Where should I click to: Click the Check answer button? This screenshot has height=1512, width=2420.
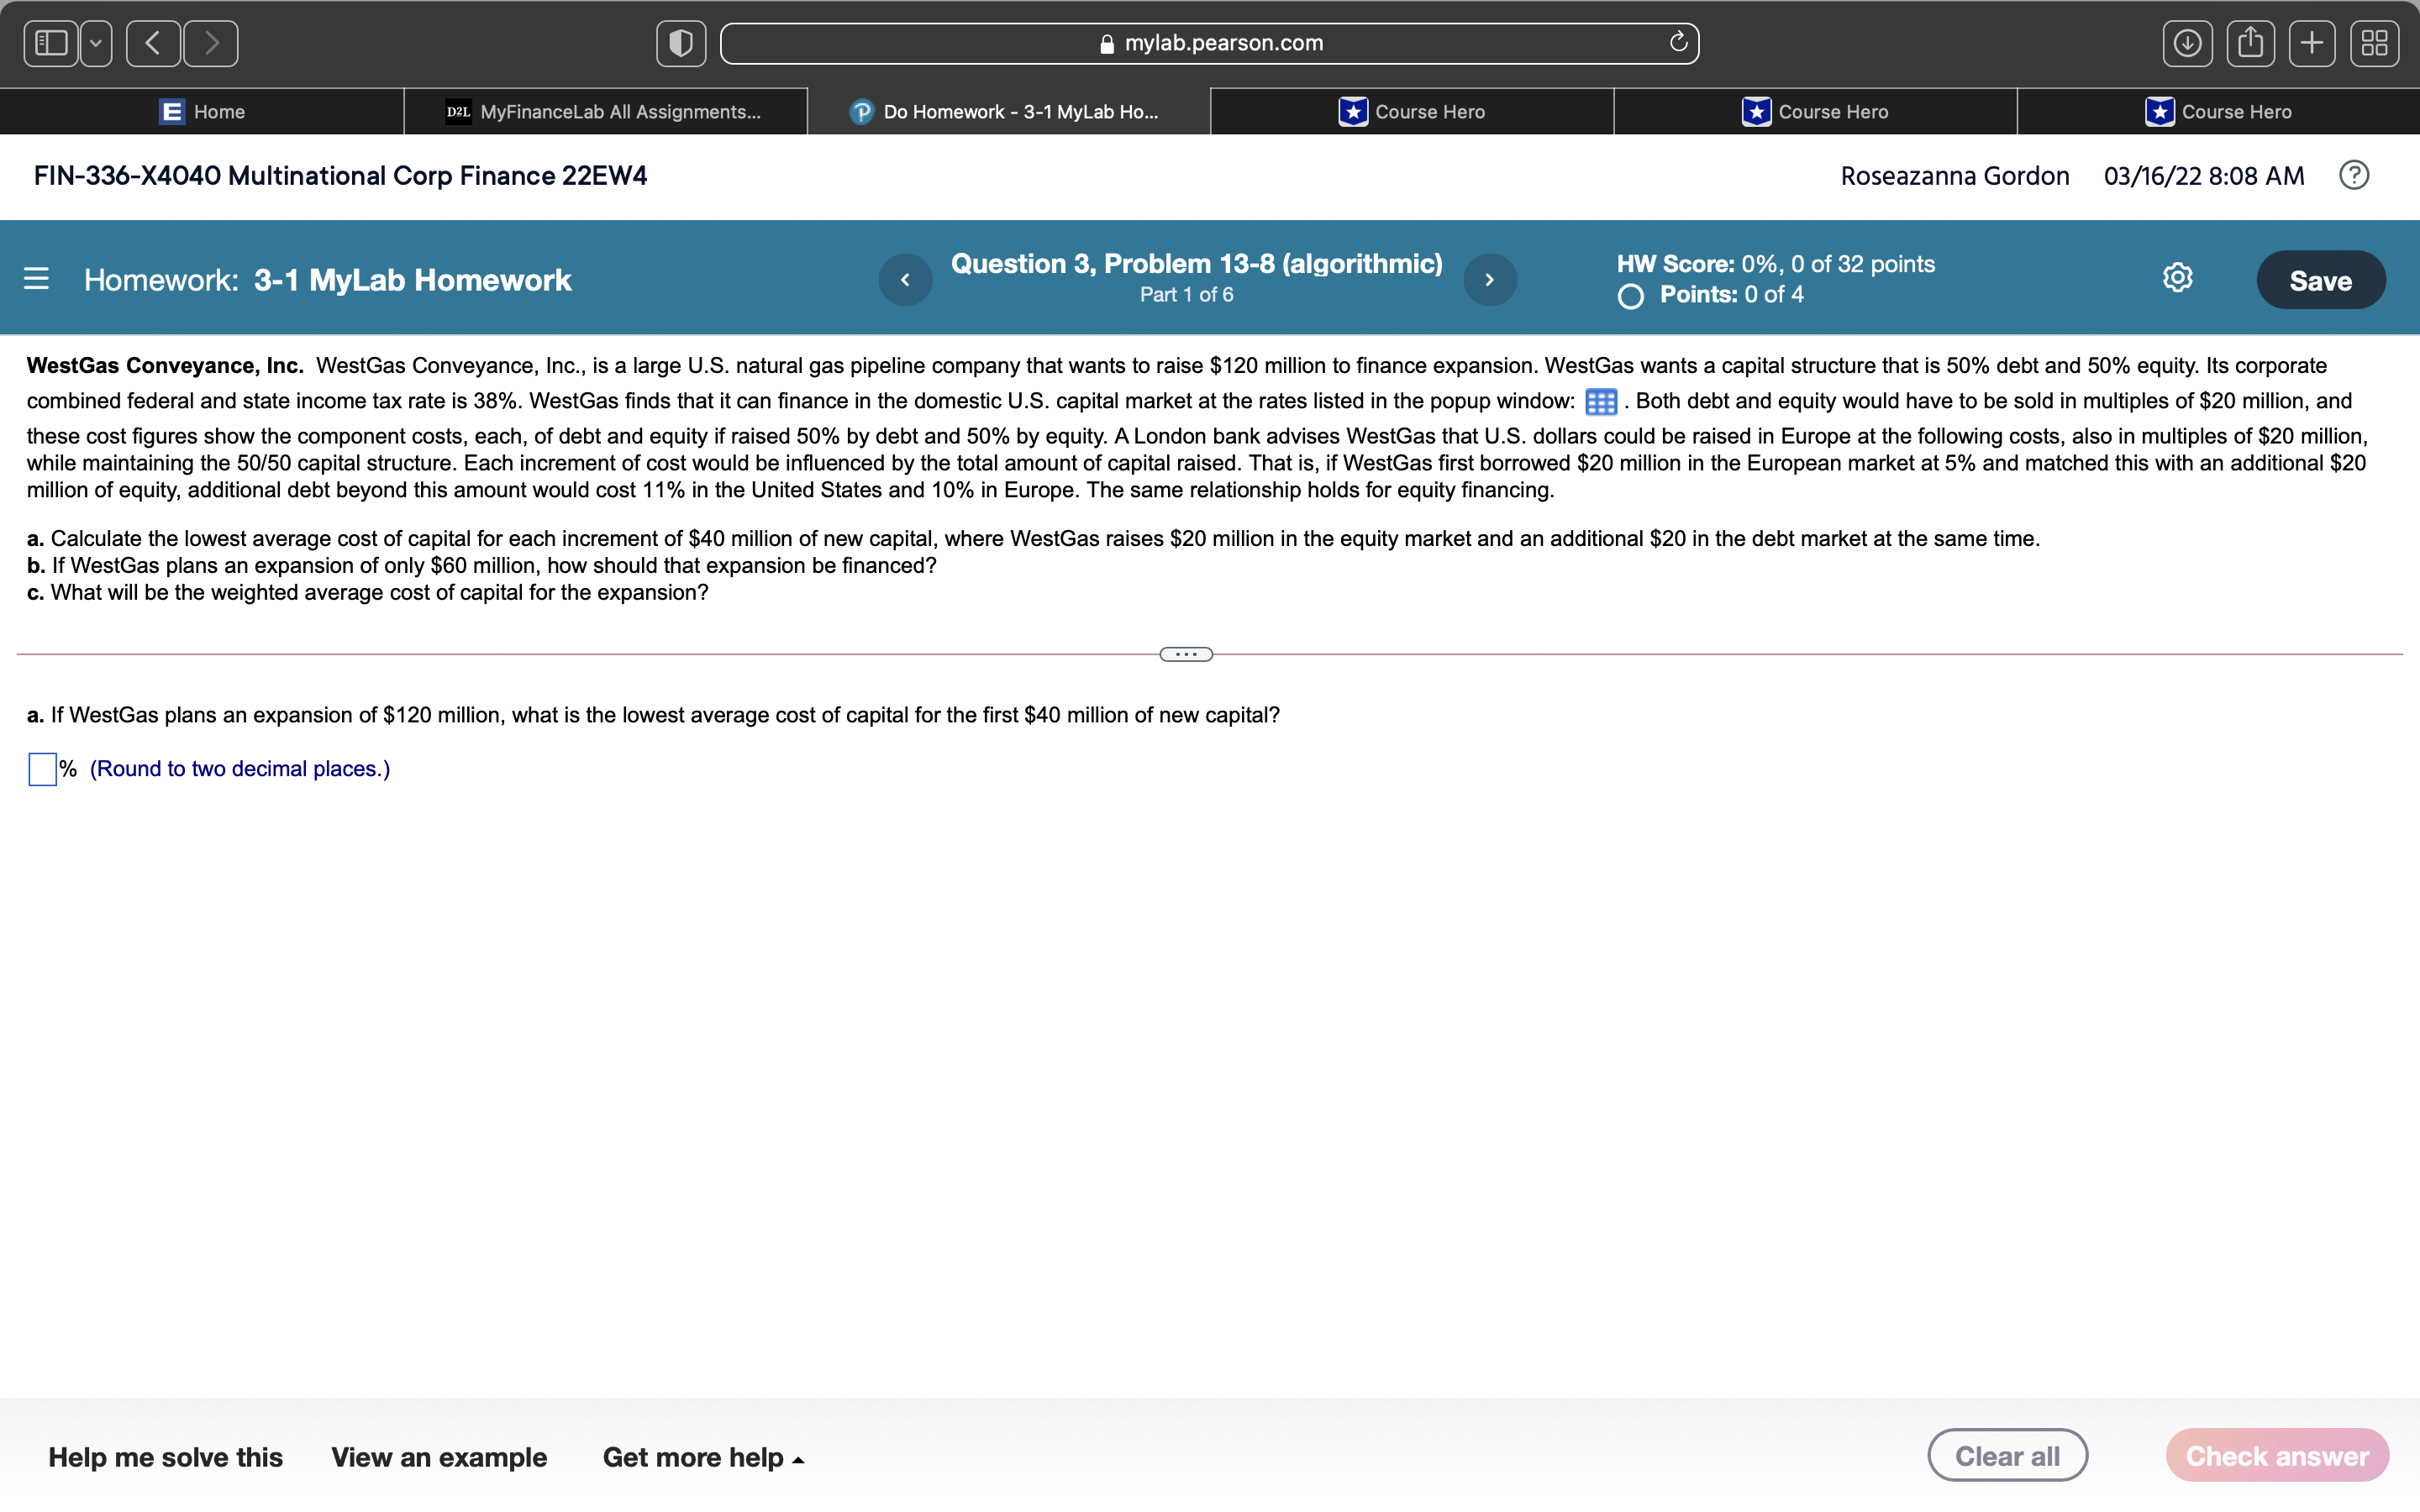click(x=2277, y=1455)
